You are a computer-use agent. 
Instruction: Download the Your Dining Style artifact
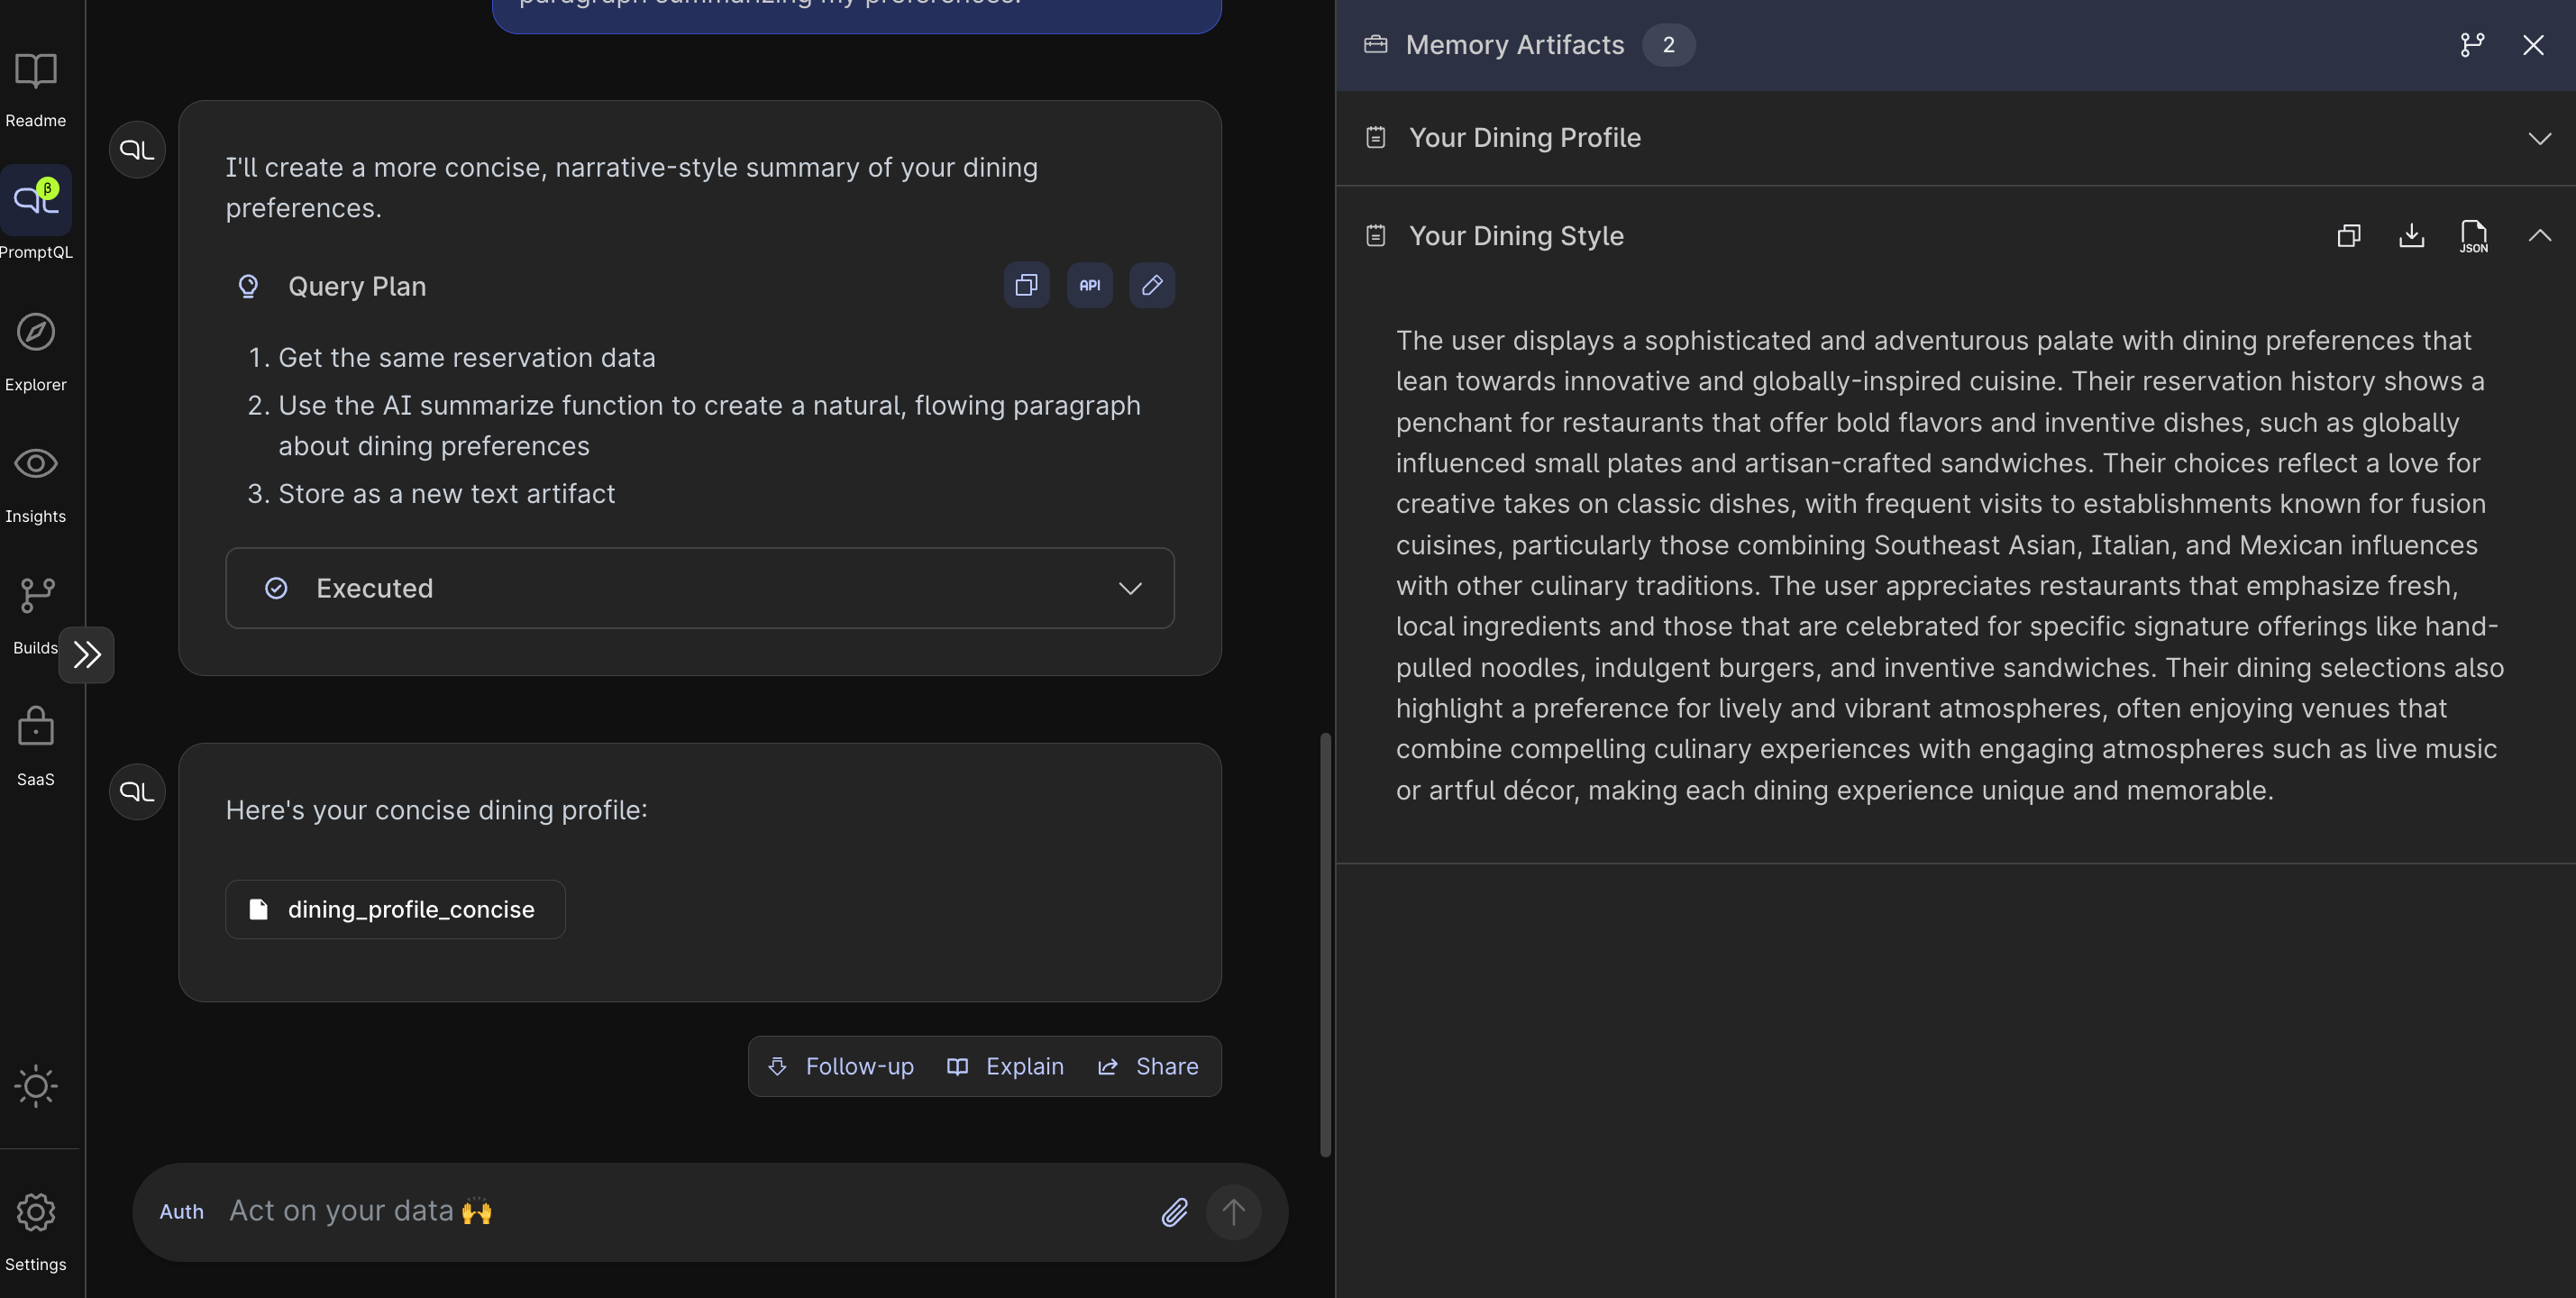[2411, 236]
